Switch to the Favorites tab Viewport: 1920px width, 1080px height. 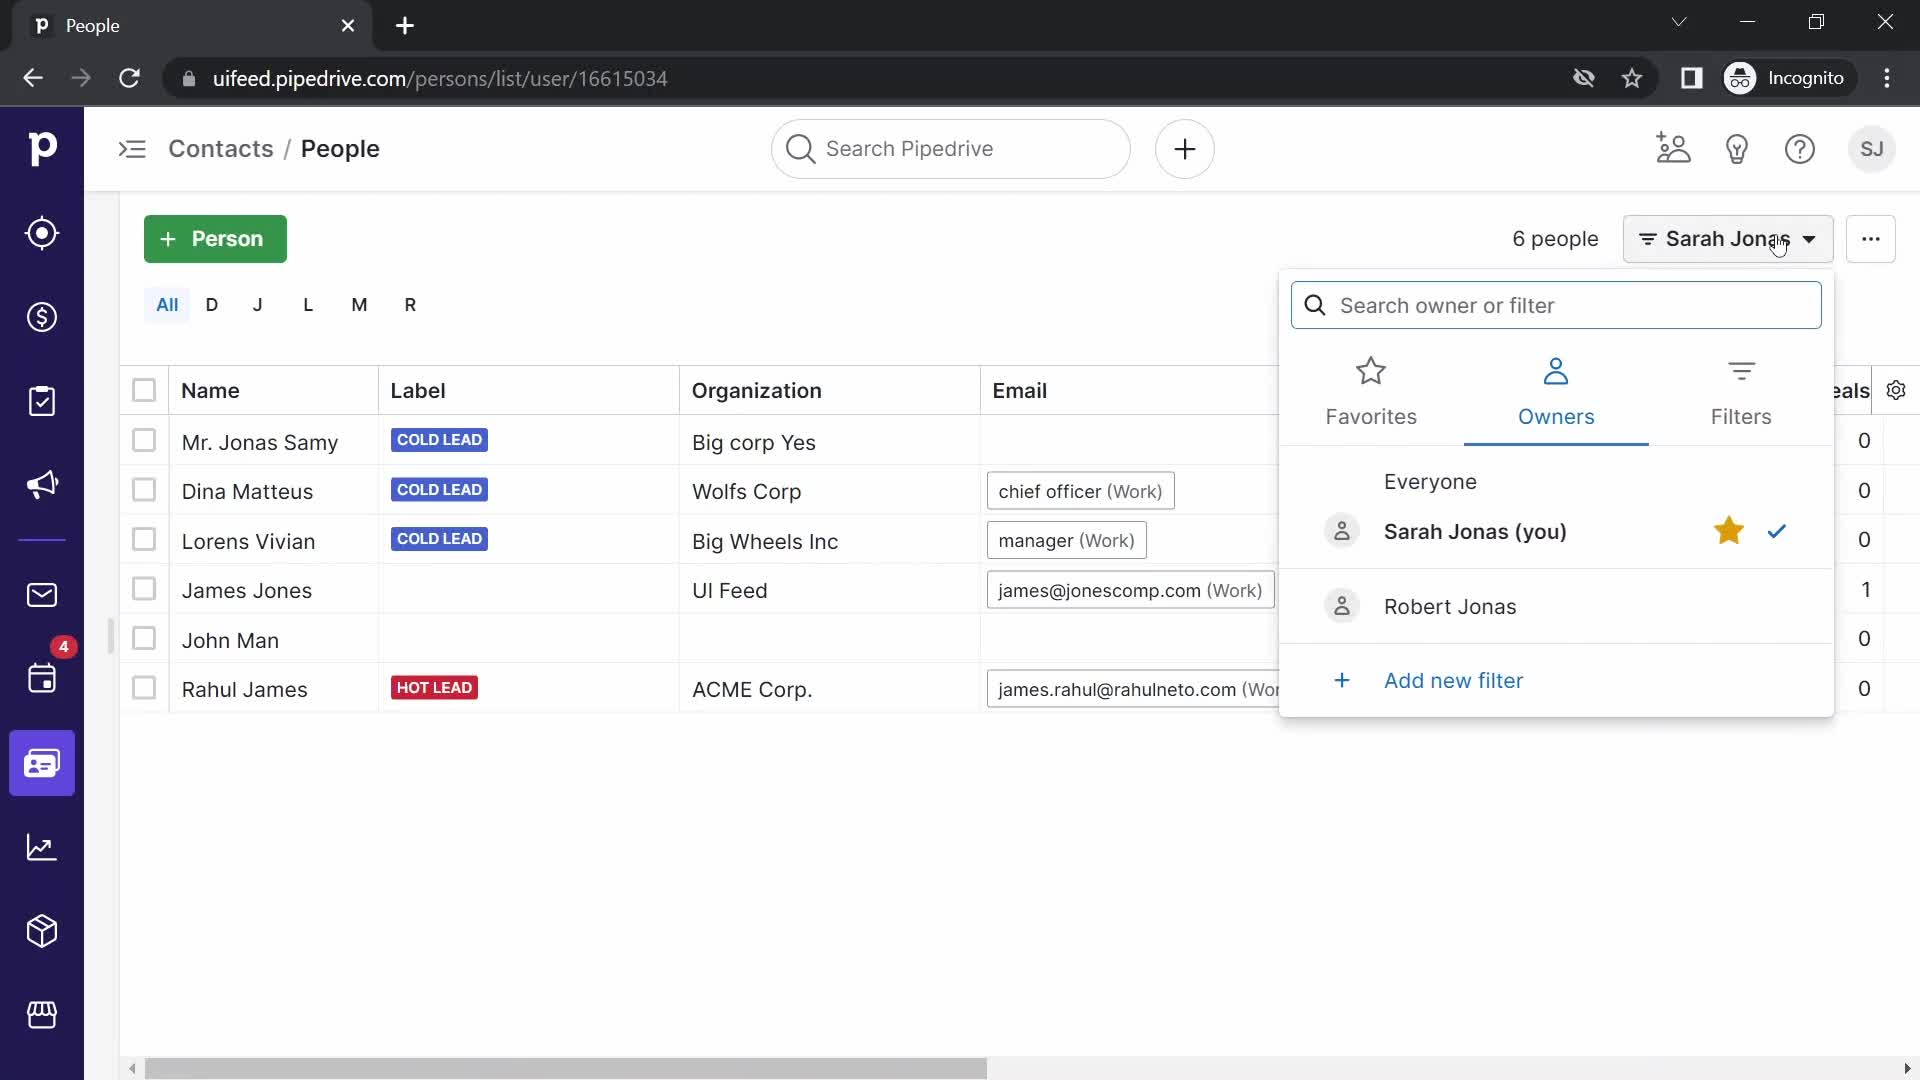pyautogui.click(x=1371, y=389)
